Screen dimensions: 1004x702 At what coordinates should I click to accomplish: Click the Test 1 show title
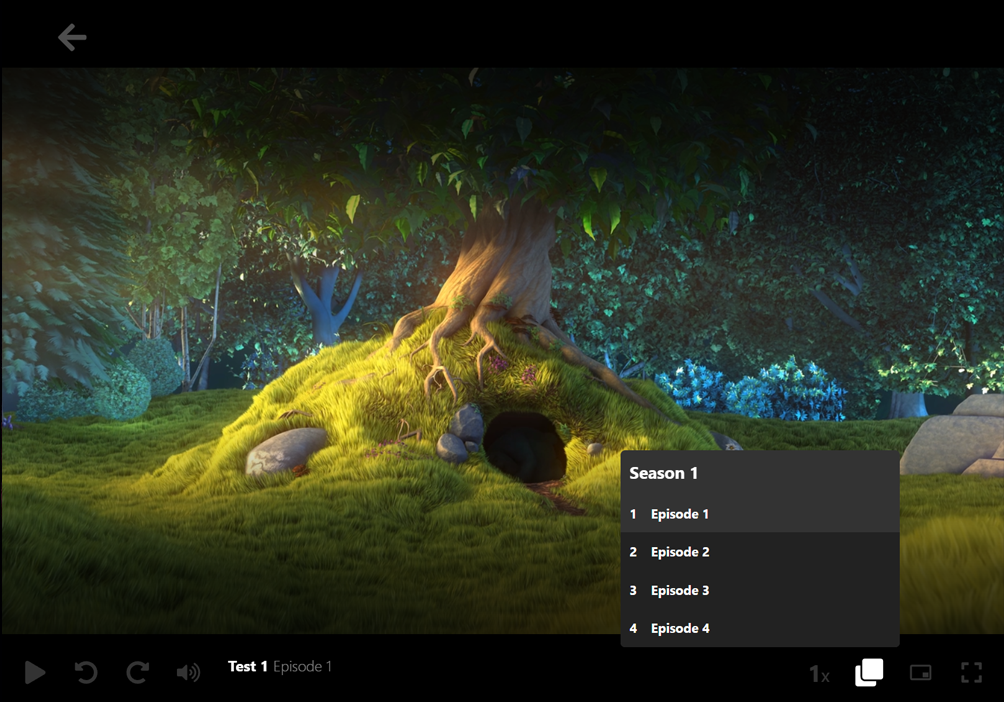(x=247, y=666)
